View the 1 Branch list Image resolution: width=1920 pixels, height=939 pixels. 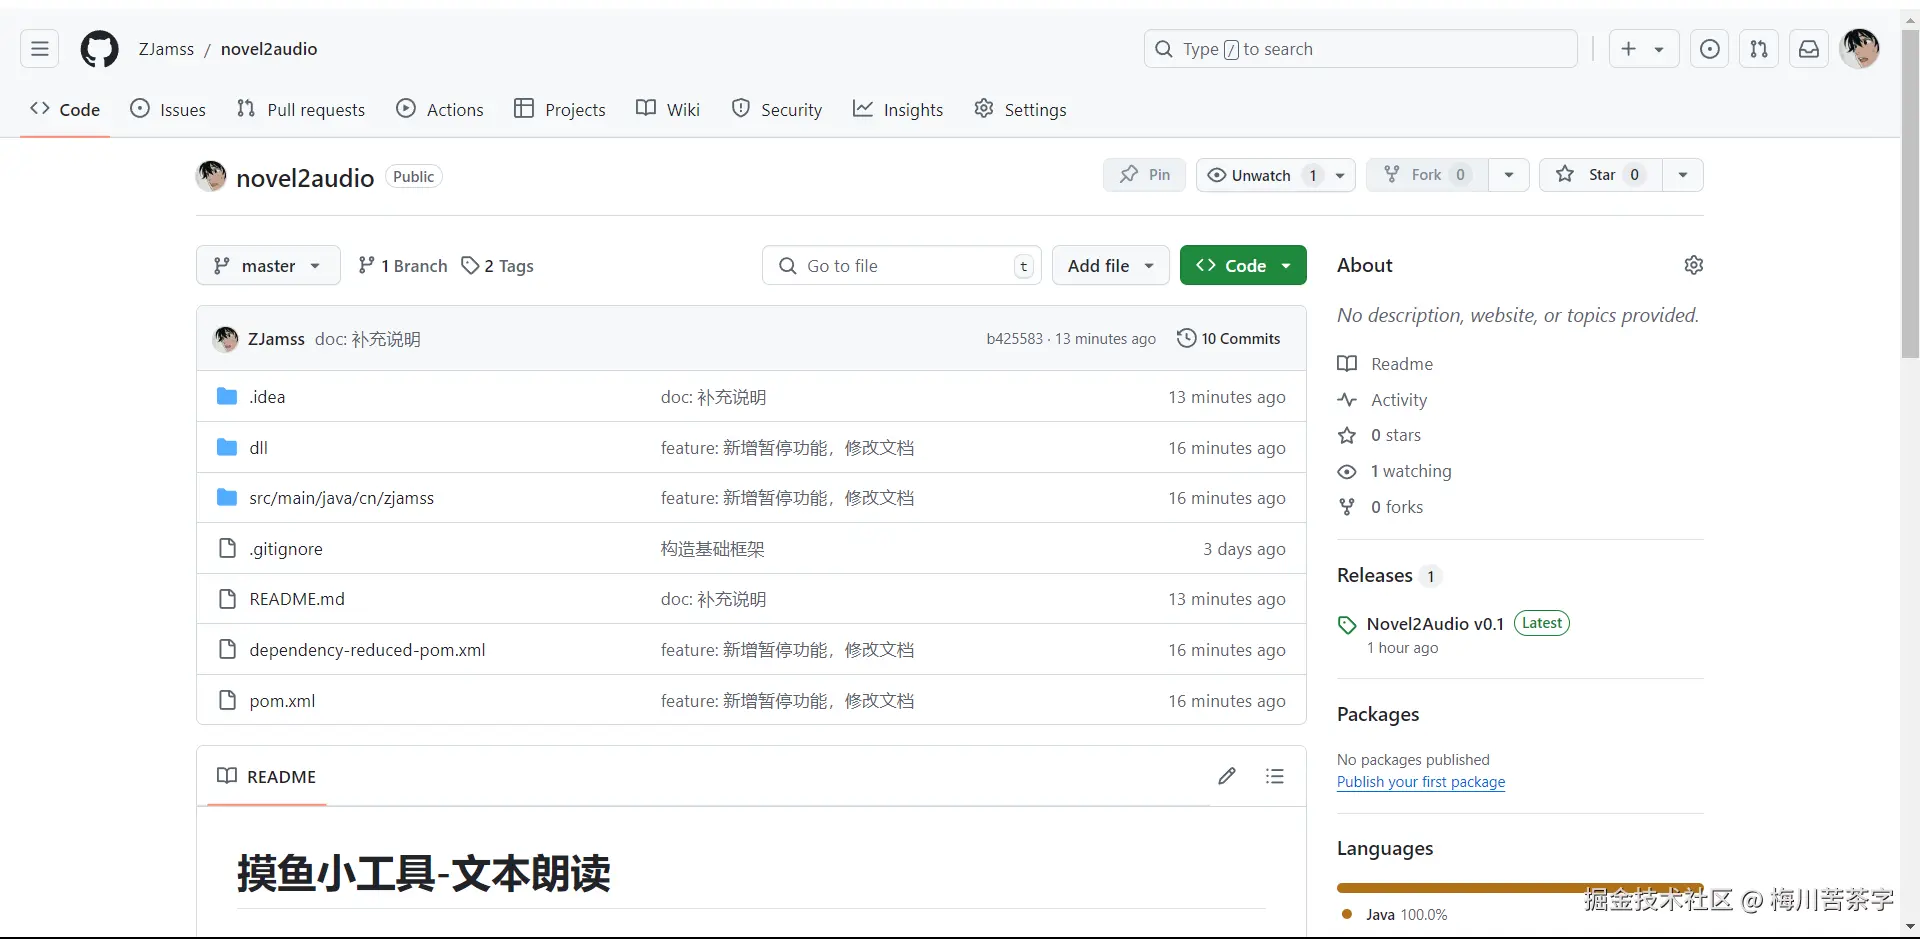pyautogui.click(x=403, y=266)
